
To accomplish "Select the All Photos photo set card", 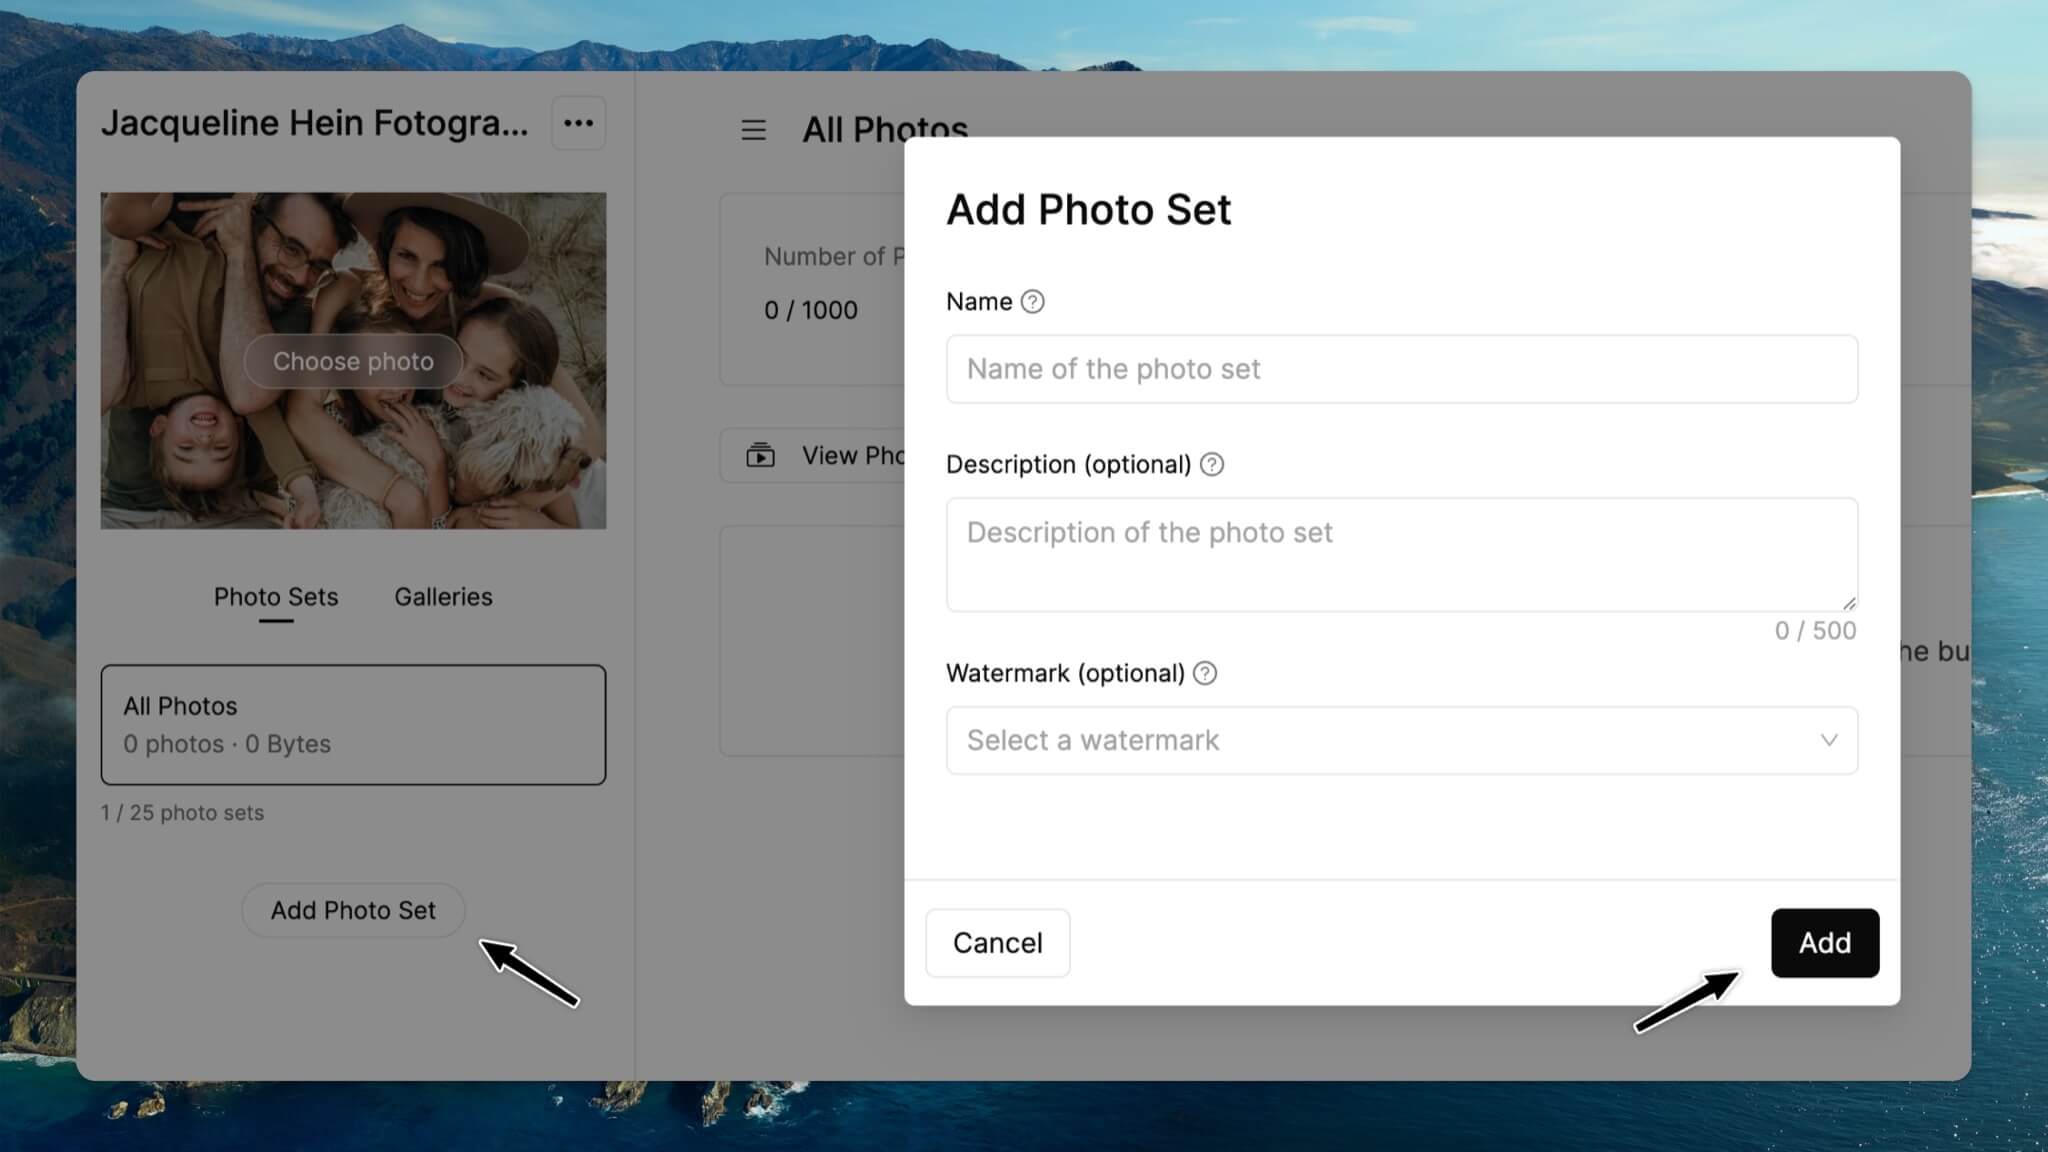I will pyautogui.click(x=353, y=724).
